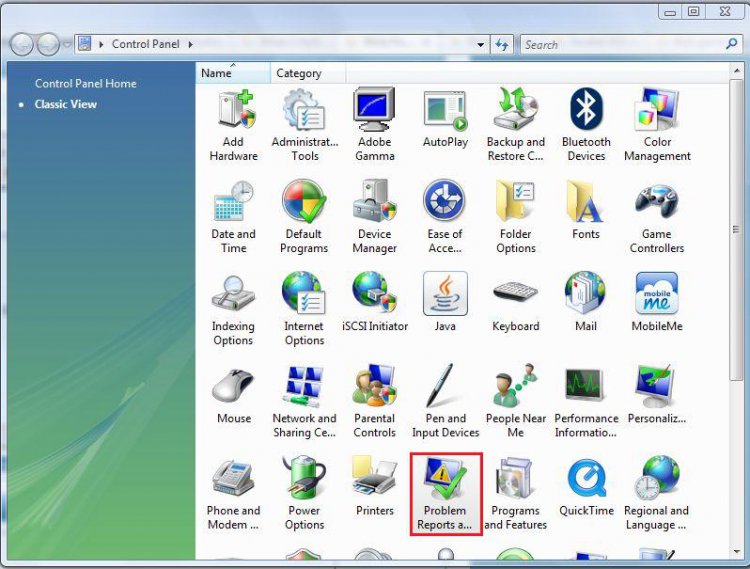Open AutoPlay settings
750x569 pixels.
click(445, 120)
